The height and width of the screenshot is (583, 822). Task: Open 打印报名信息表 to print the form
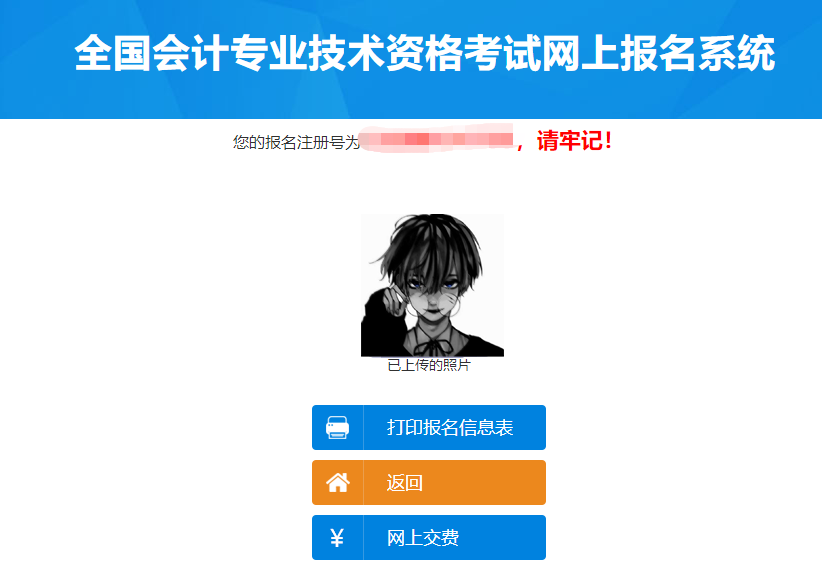coord(429,427)
